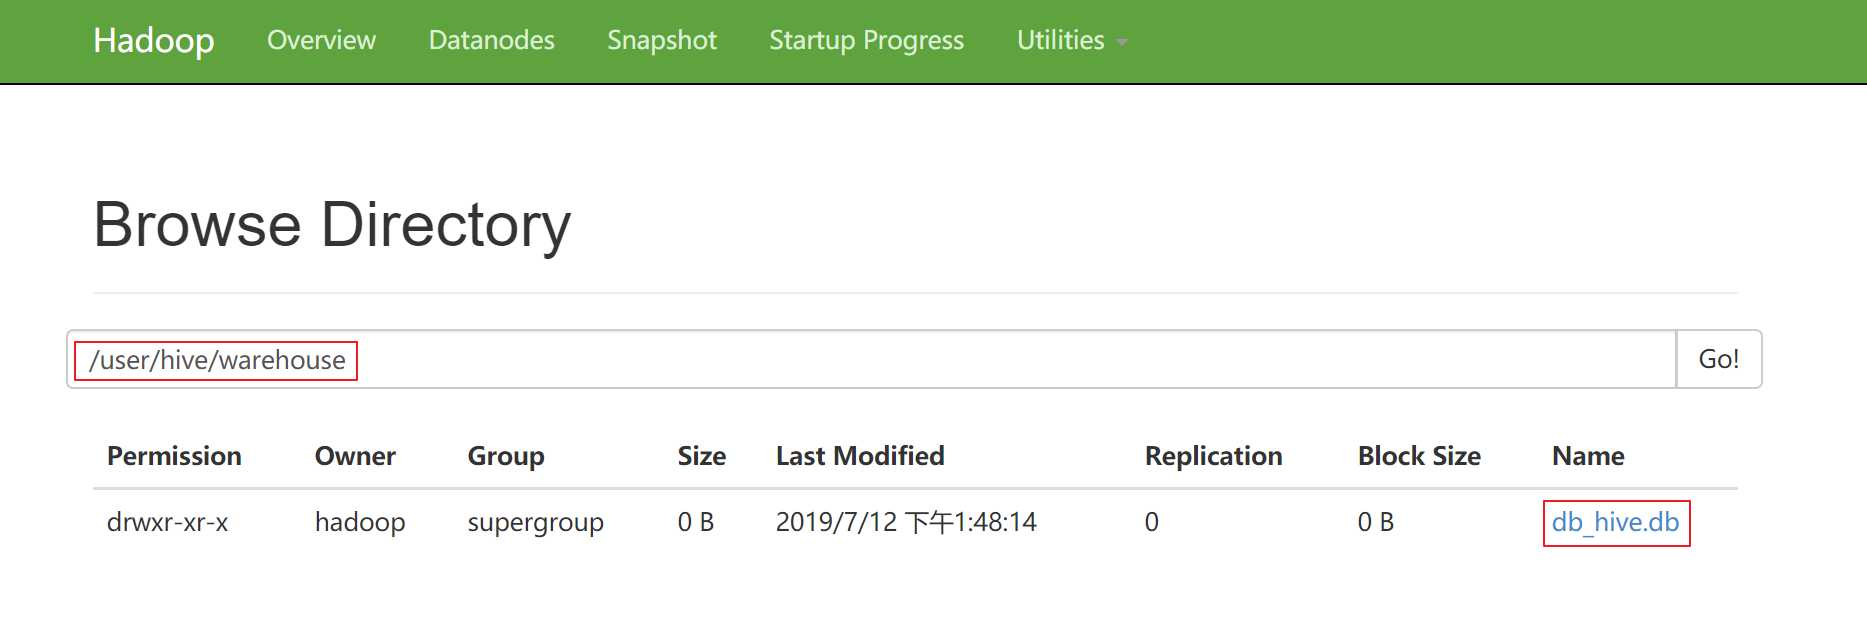Click the caret arrow beside Utilities
Image resolution: width=1867 pixels, height=619 pixels.
click(1122, 42)
